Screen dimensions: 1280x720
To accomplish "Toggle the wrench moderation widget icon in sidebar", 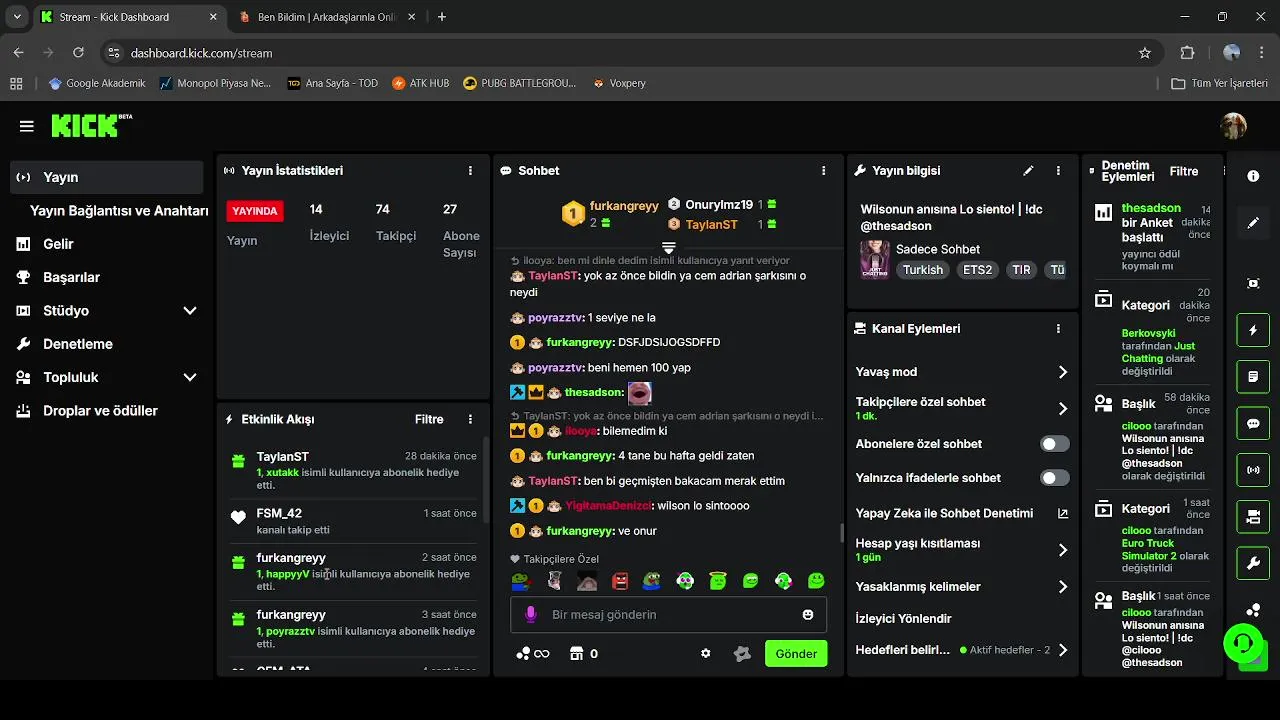I will click(1253, 563).
